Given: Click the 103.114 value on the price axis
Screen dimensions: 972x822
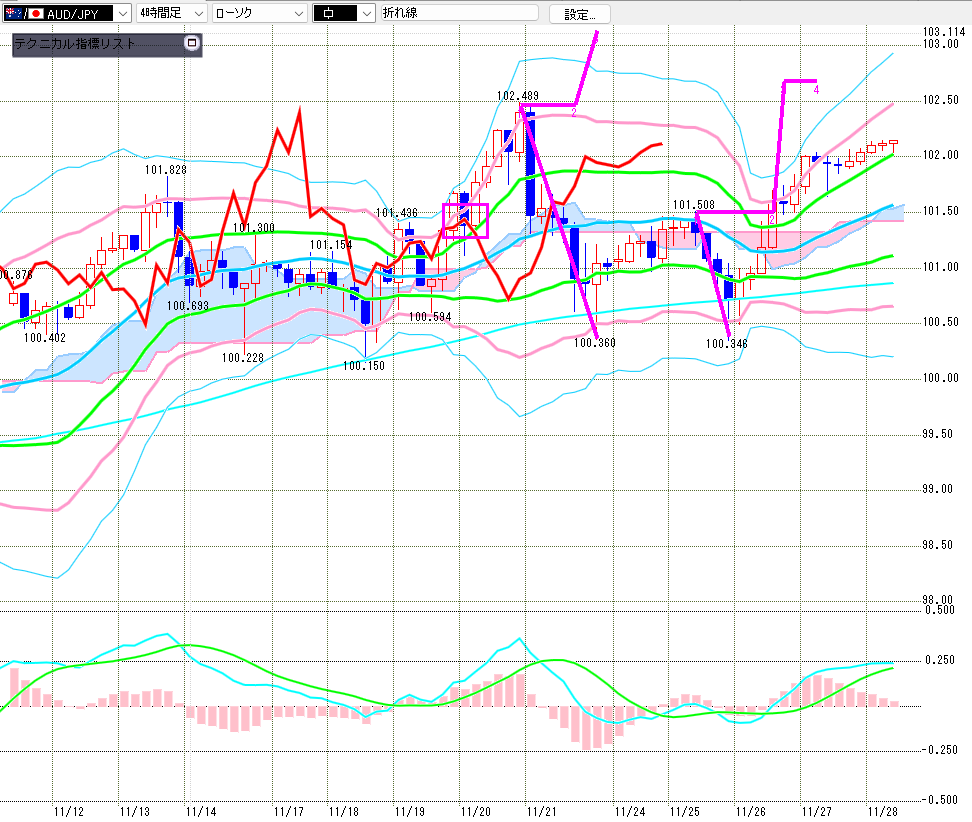Looking at the screenshot, I should point(945,32).
